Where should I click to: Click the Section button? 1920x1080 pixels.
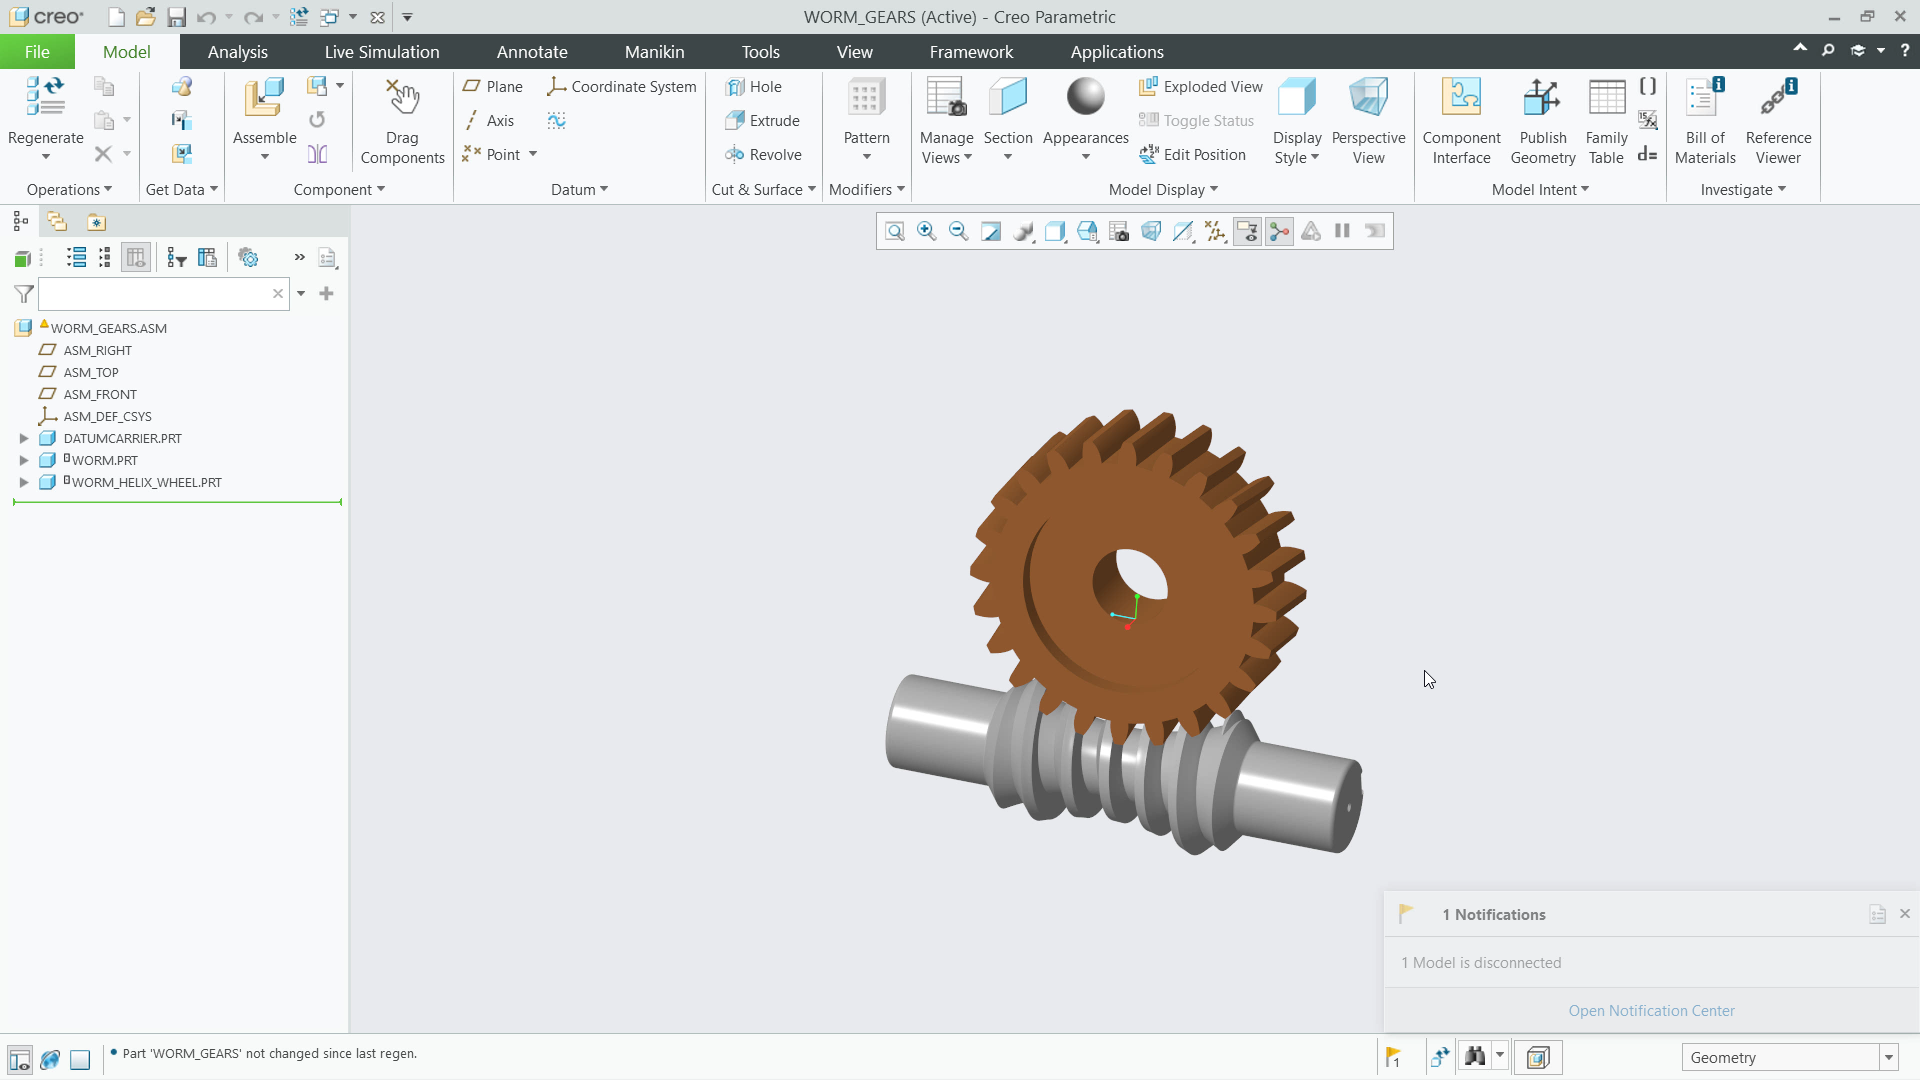(x=1007, y=119)
